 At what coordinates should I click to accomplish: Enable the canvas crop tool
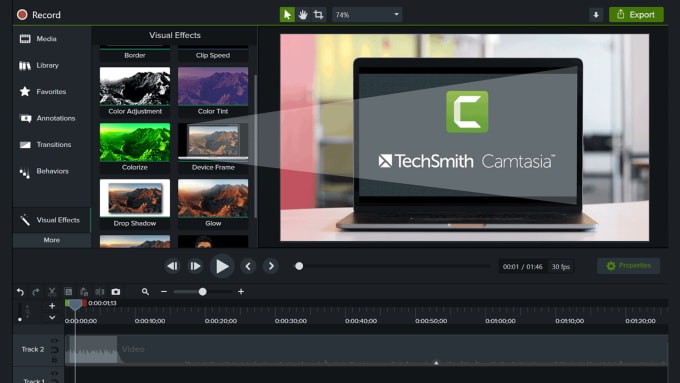click(318, 15)
